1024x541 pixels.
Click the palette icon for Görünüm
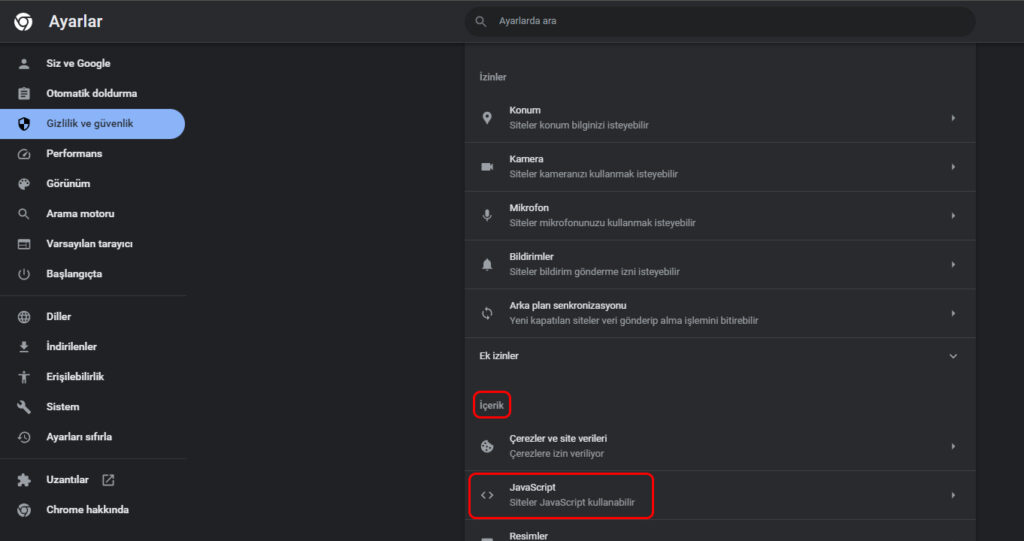[24, 184]
